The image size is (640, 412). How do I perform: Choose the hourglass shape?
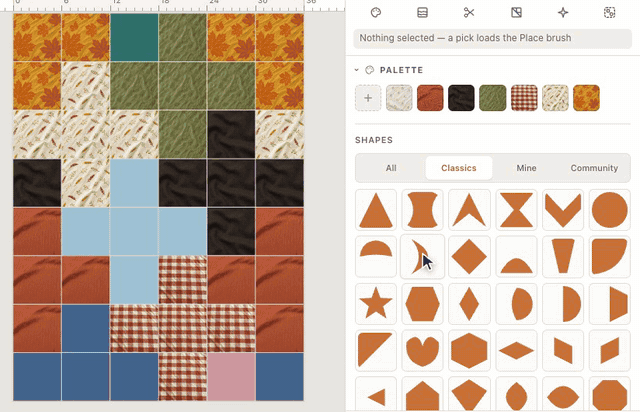(x=516, y=210)
